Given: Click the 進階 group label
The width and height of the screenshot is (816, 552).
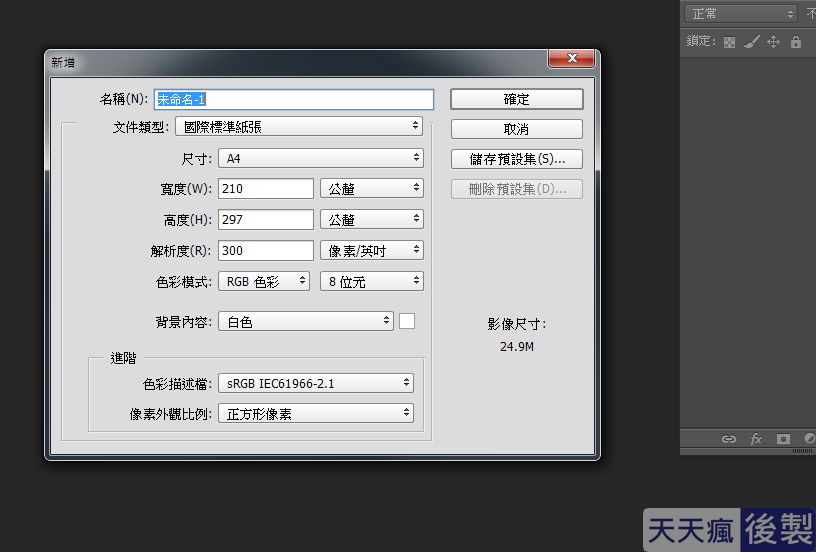Looking at the screenshot, I should tap(123, 358).
